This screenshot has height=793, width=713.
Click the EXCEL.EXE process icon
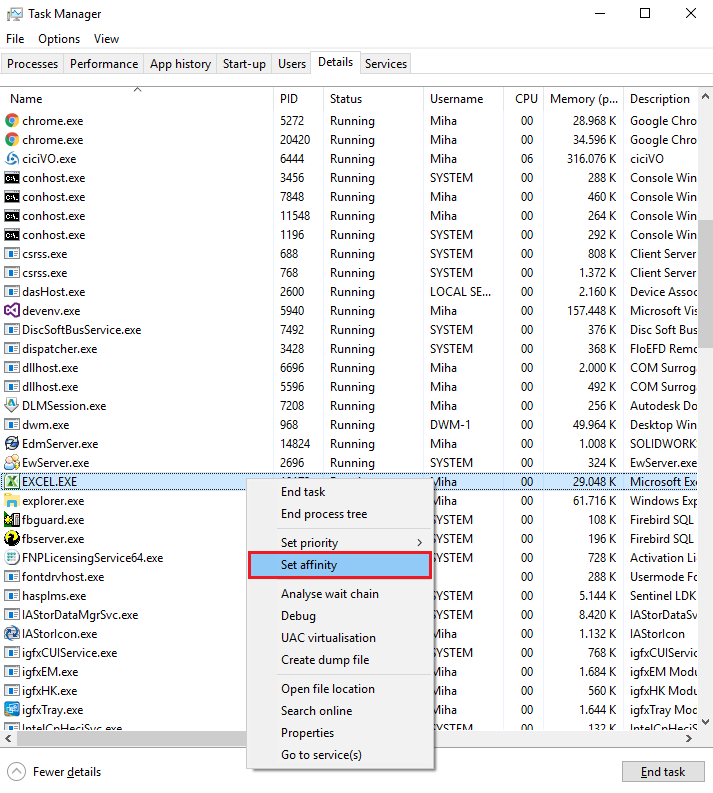(x=12, y=482)
